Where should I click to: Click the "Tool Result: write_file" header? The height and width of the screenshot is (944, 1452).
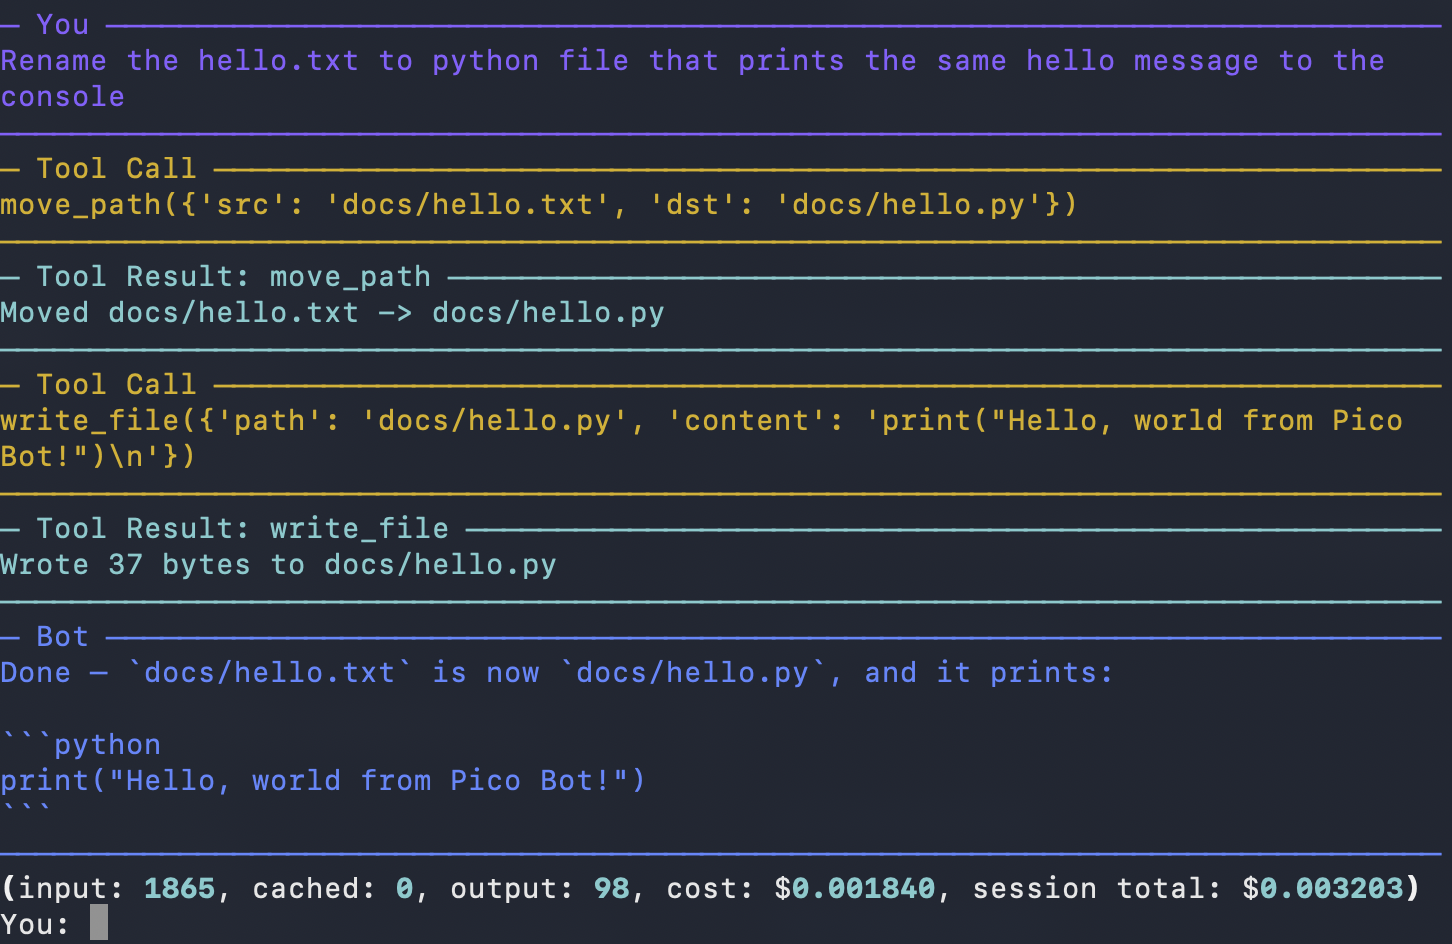click(243, 528)
